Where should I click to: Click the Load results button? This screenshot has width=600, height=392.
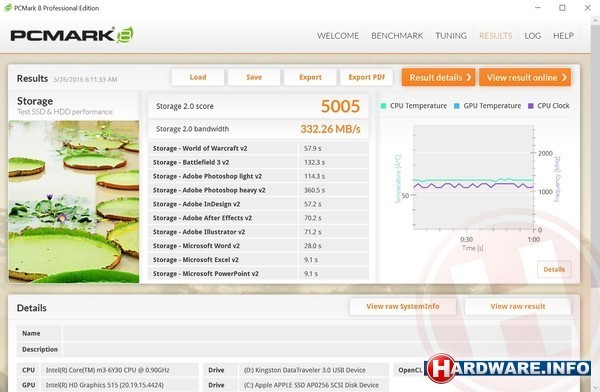pos(198,77)
